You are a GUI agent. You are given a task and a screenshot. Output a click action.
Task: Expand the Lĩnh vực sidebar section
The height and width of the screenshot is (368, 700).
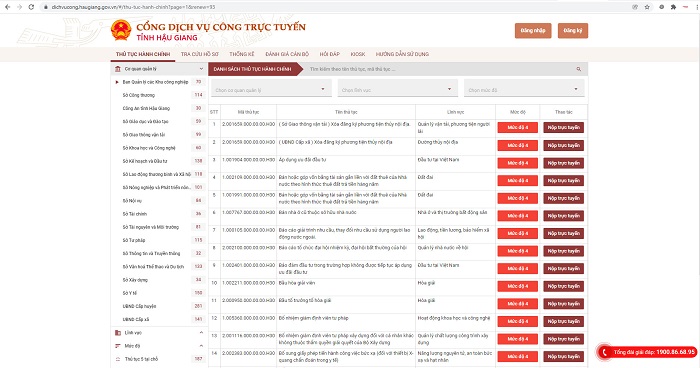click(158, 333)
